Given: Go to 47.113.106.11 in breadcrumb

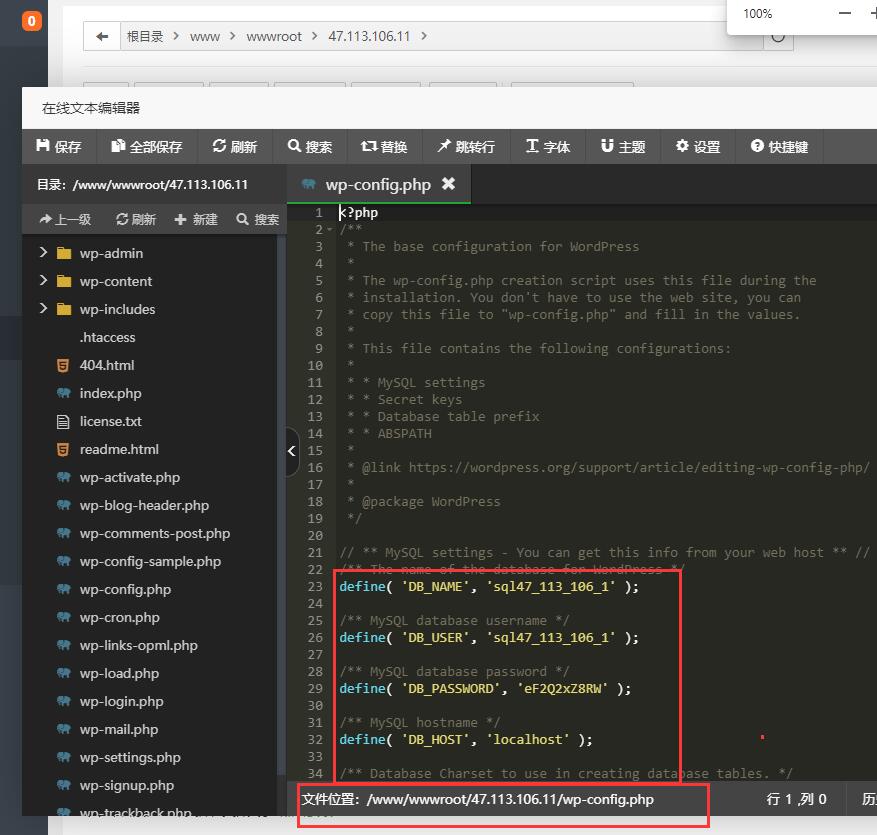Looking at the screenshot, I should coord(369,36).
